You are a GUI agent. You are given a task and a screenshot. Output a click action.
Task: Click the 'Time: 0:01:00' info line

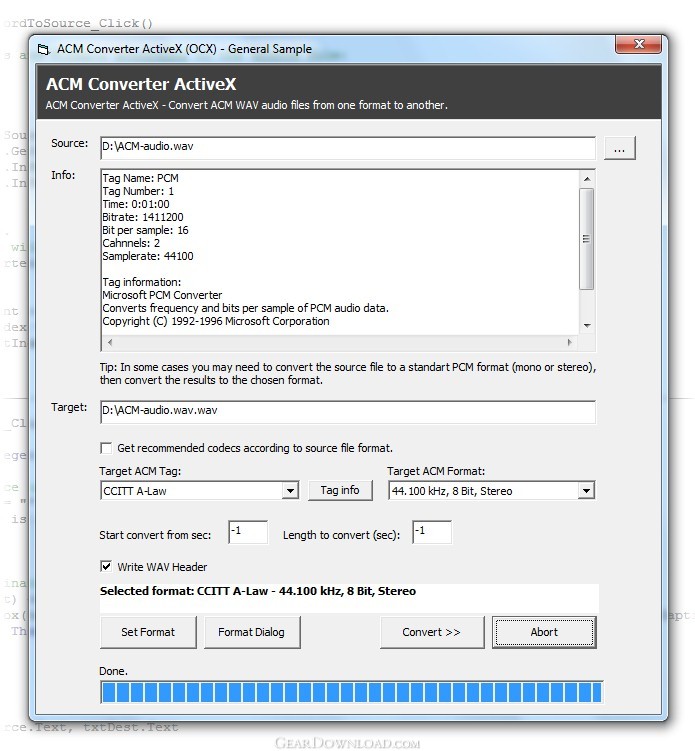point(136,204)
